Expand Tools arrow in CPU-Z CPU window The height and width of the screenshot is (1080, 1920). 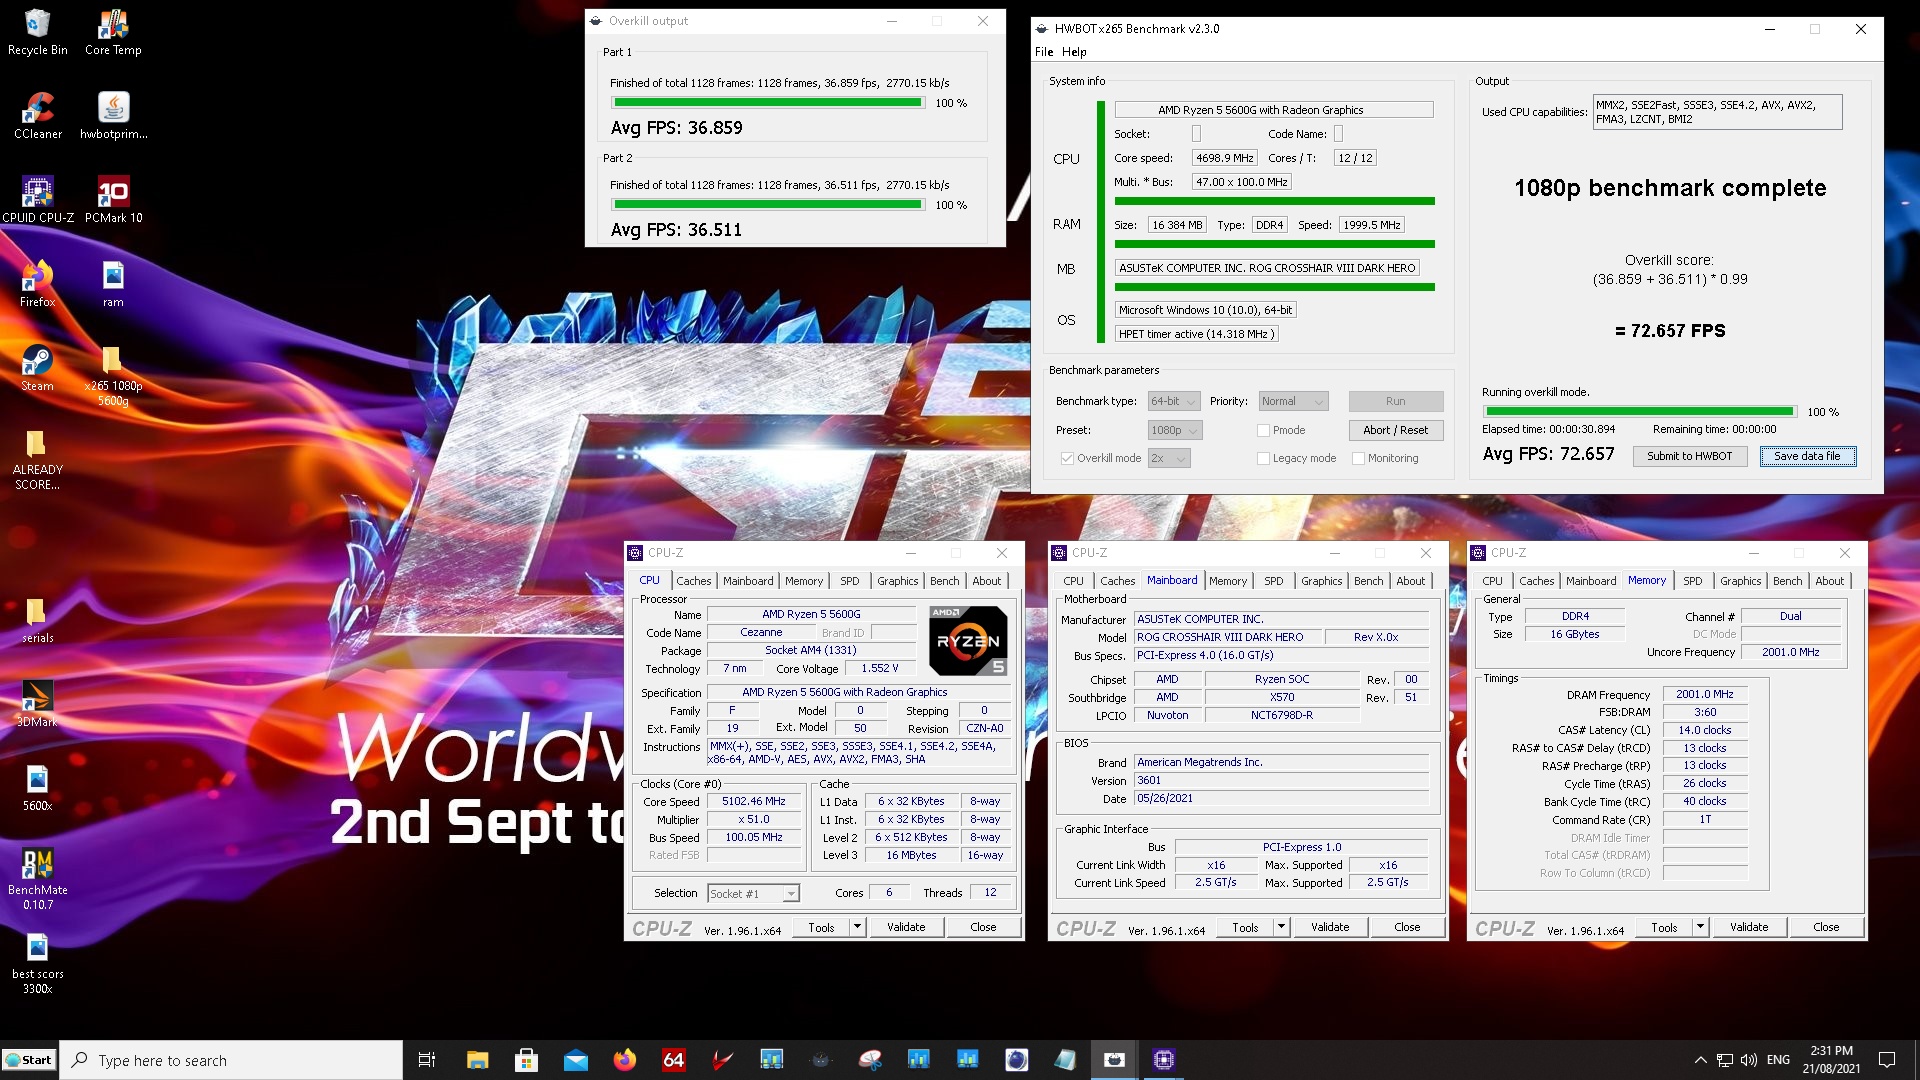tap(857, 927)
